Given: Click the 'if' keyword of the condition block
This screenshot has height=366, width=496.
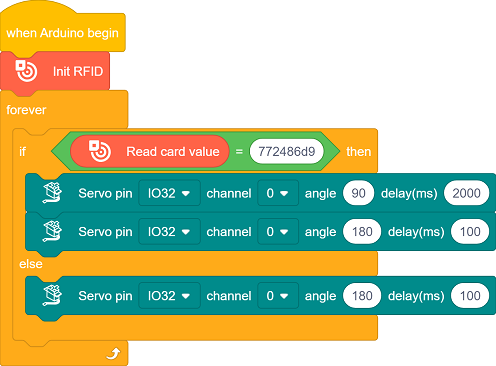Looking at the screenshot, I should [x=22, y=152].
